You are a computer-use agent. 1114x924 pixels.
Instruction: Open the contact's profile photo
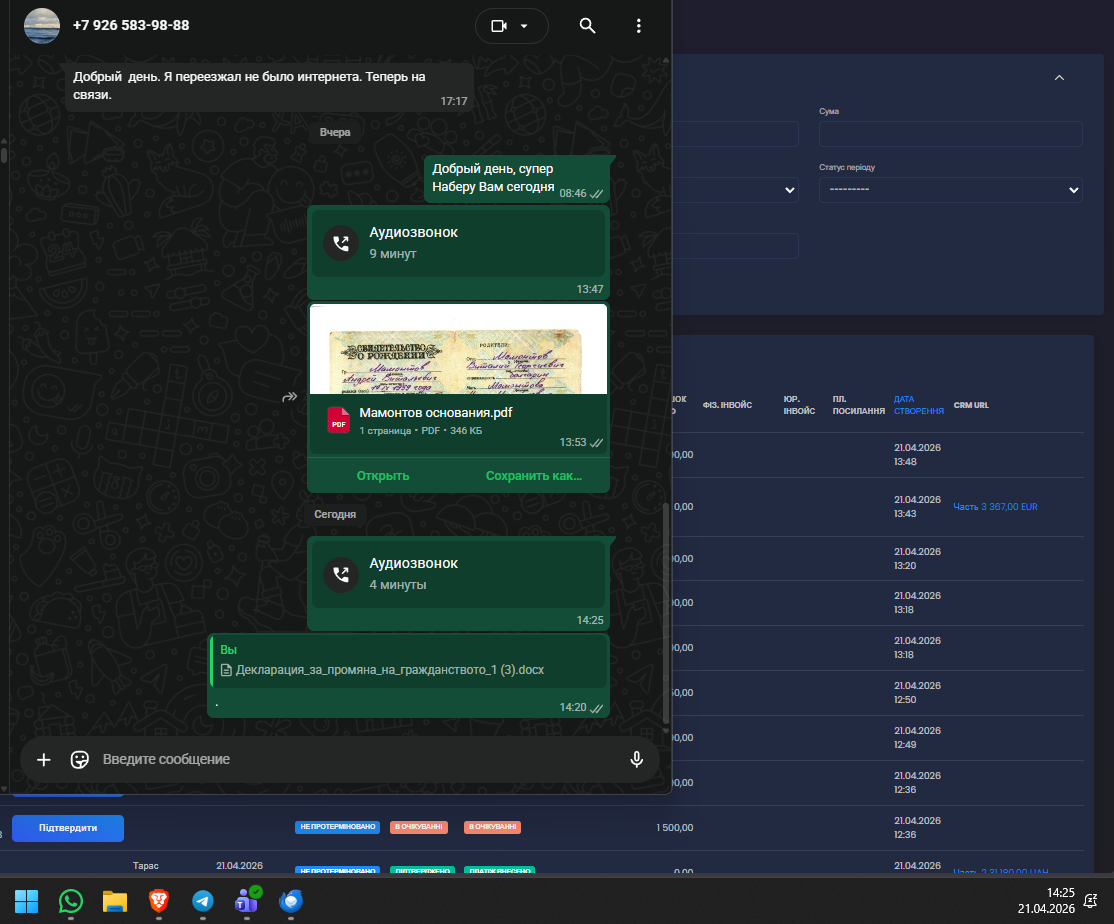click(x=42, y=26)
